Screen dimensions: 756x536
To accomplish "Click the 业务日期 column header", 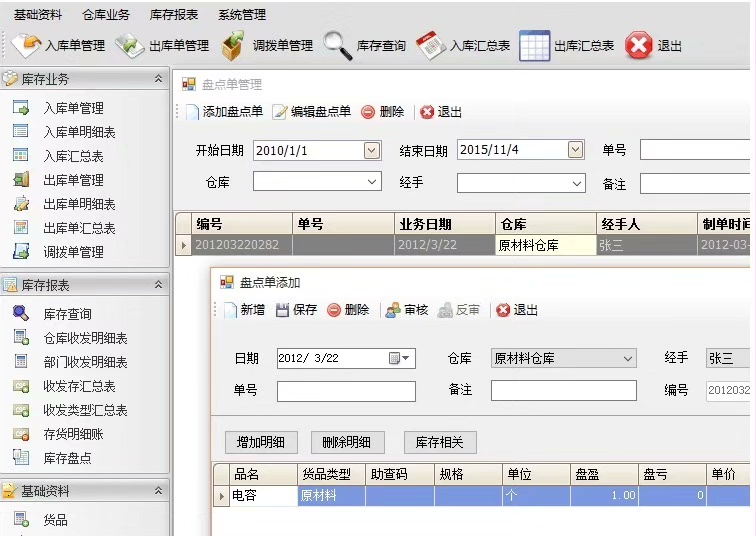I will 445,224.
